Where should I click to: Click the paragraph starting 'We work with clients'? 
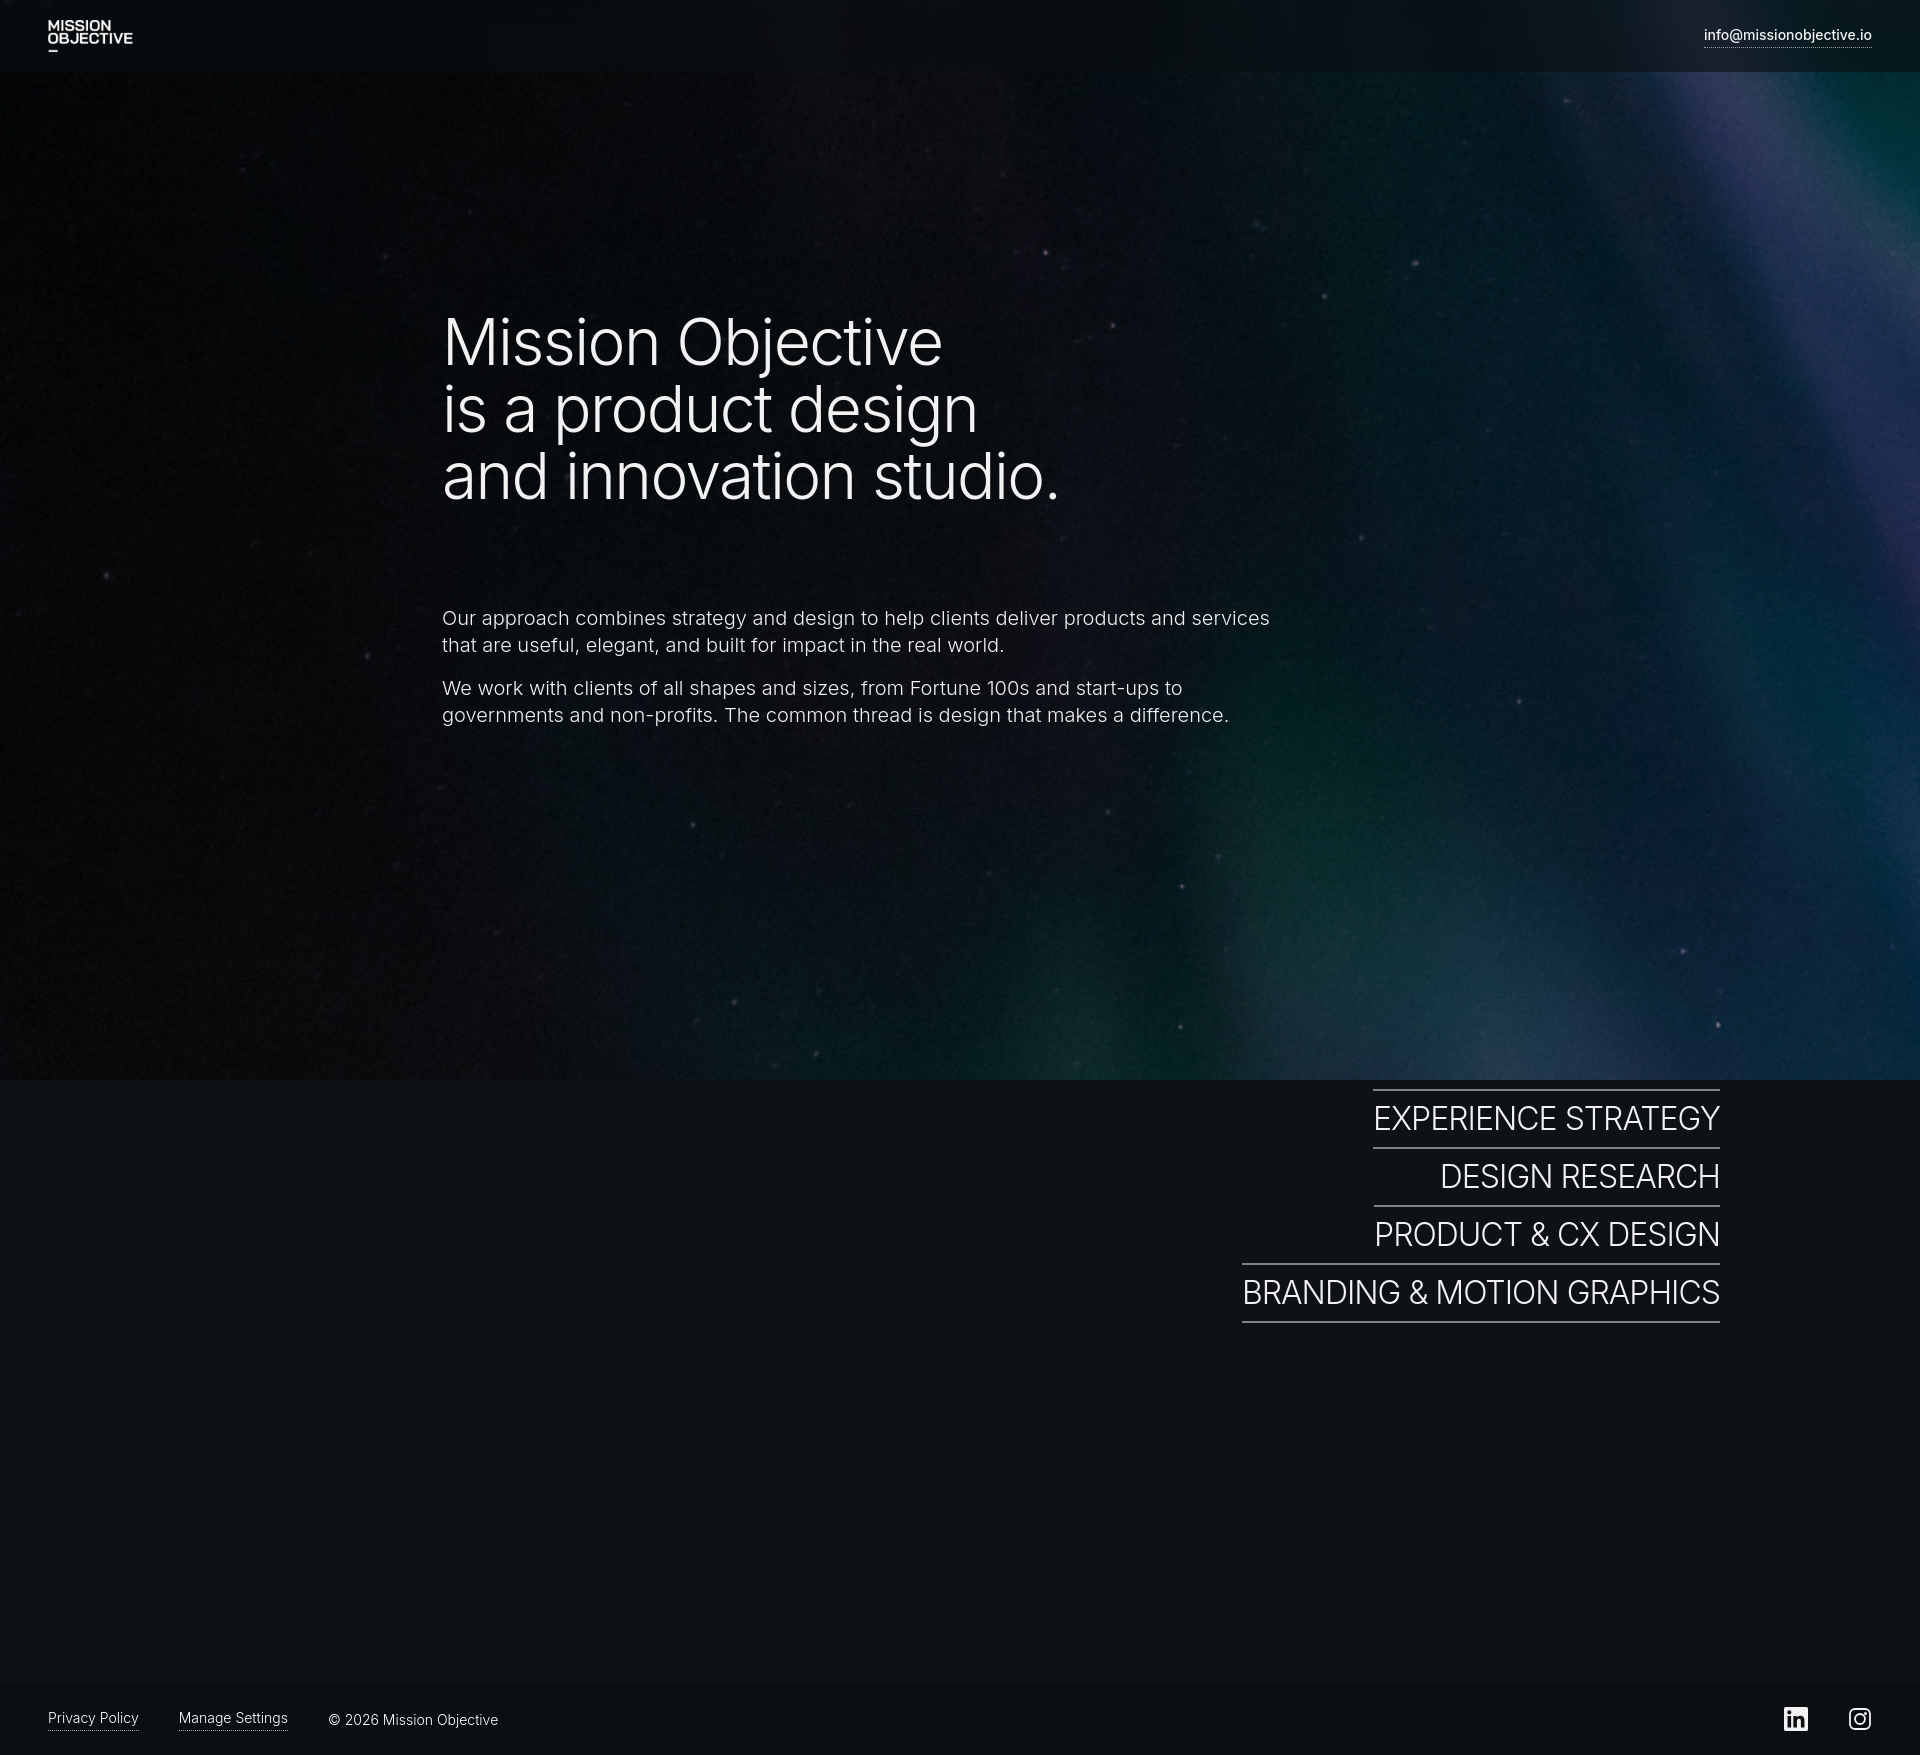(836, 702)
